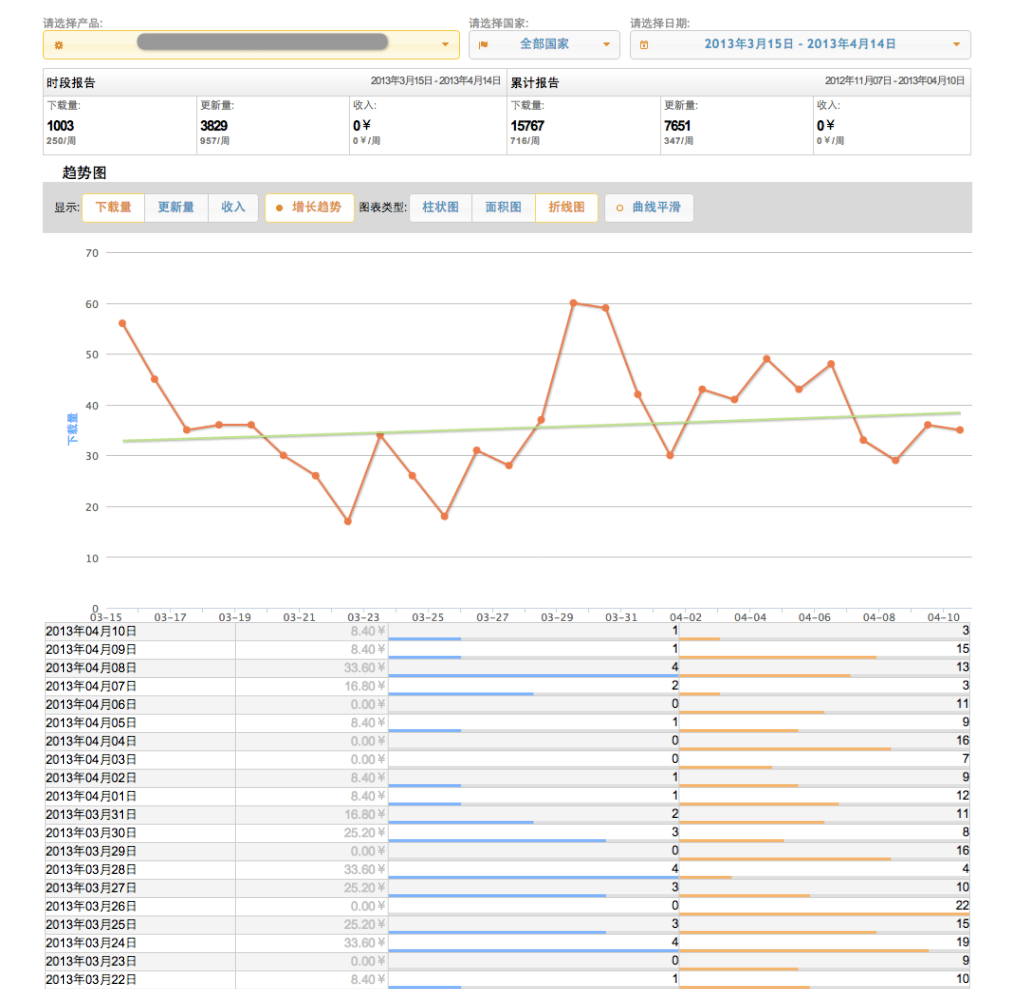This screenshot has width=1021, height=989.
Task: Open the 全部国家 country dropdown arrow
Action: point(606,45)
